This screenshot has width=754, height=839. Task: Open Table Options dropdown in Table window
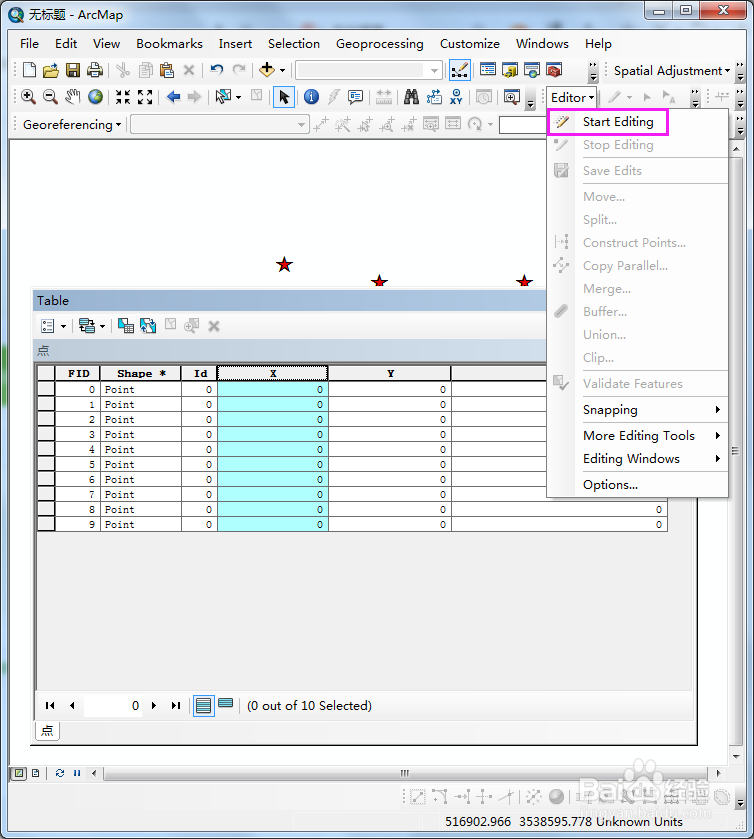pyautogui.click(x=53, y=325)
